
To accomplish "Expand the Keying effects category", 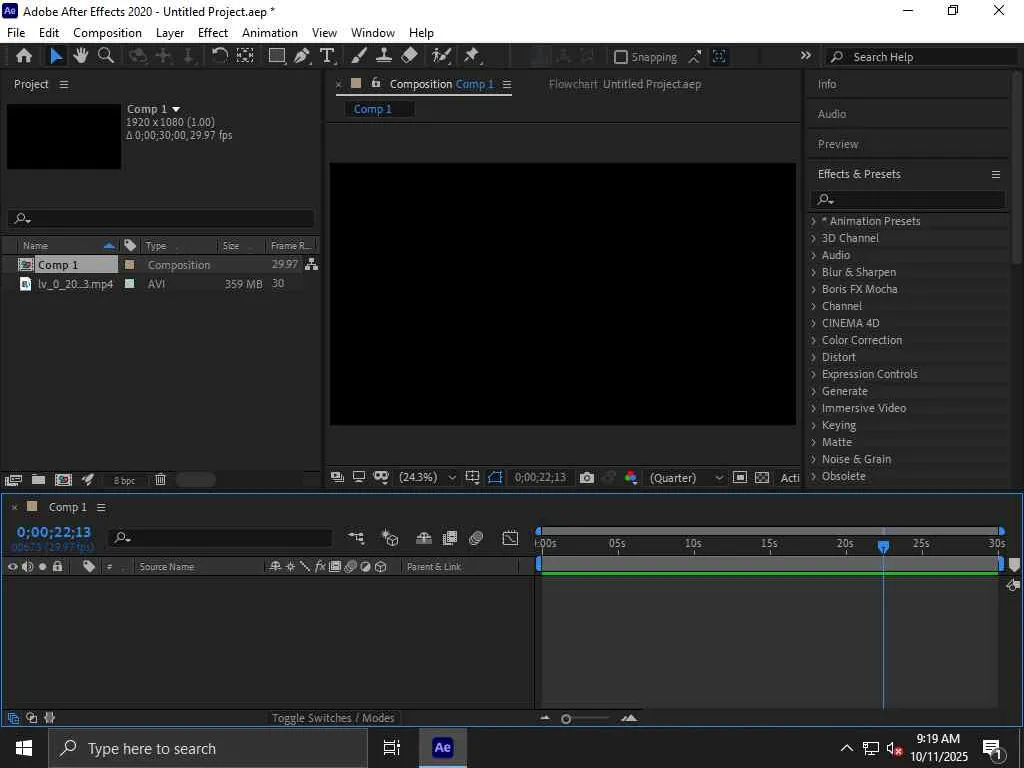I will click(814, 425).
